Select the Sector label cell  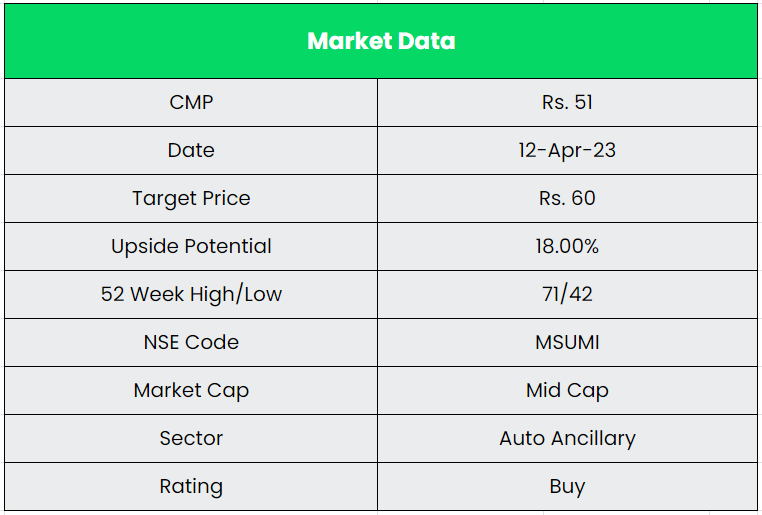[x=191, y=438]
